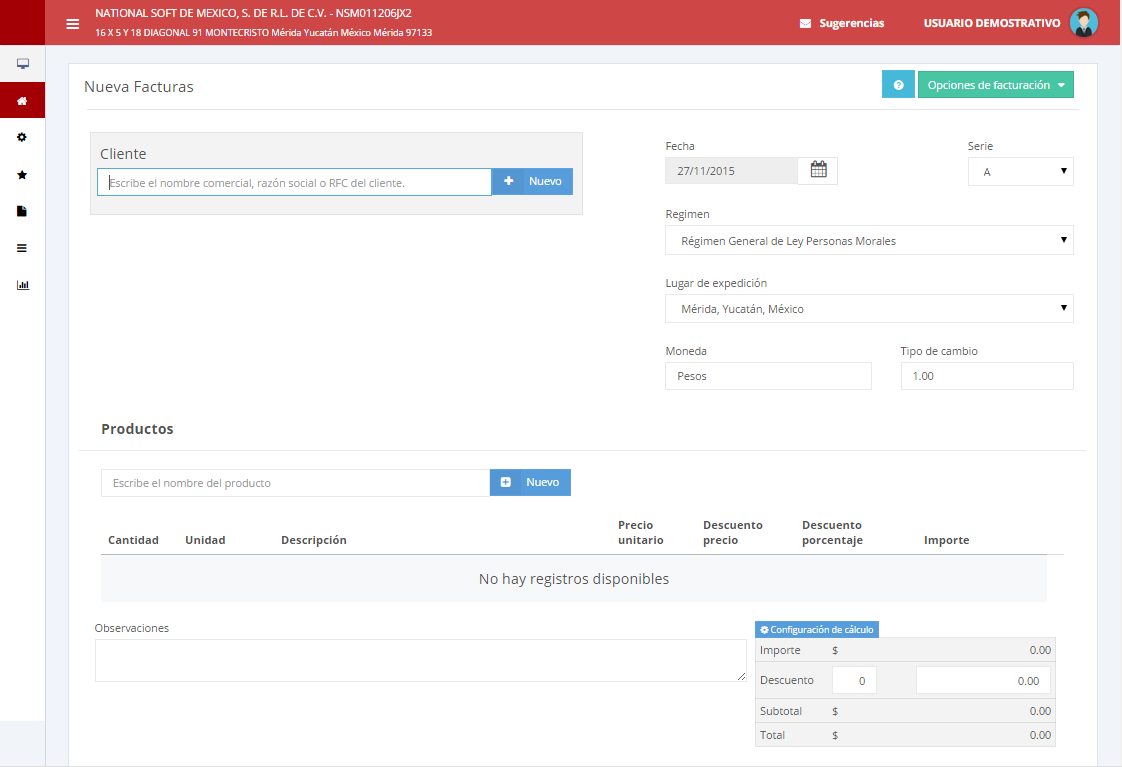Open Lugar de expedición dropdown
This screenshot has height=767, width=1122.
[869, 309]
